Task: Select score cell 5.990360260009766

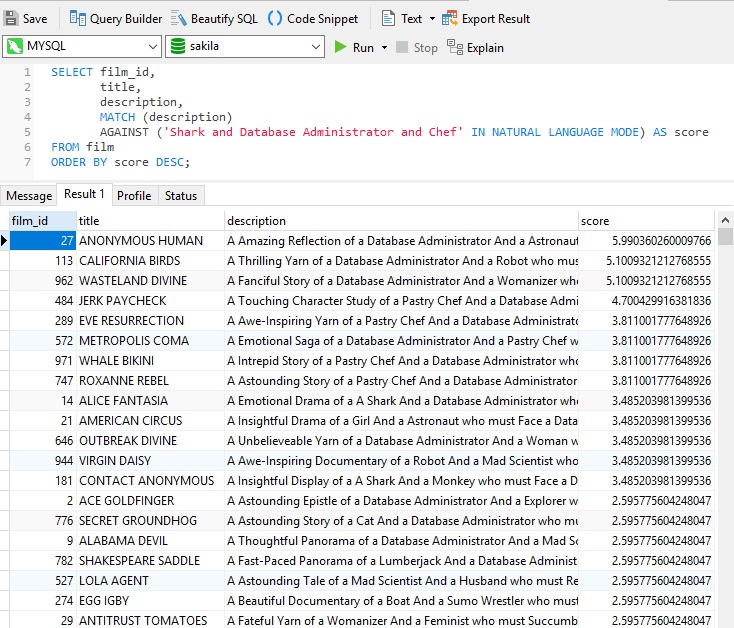Action: (x=646, y=241)
